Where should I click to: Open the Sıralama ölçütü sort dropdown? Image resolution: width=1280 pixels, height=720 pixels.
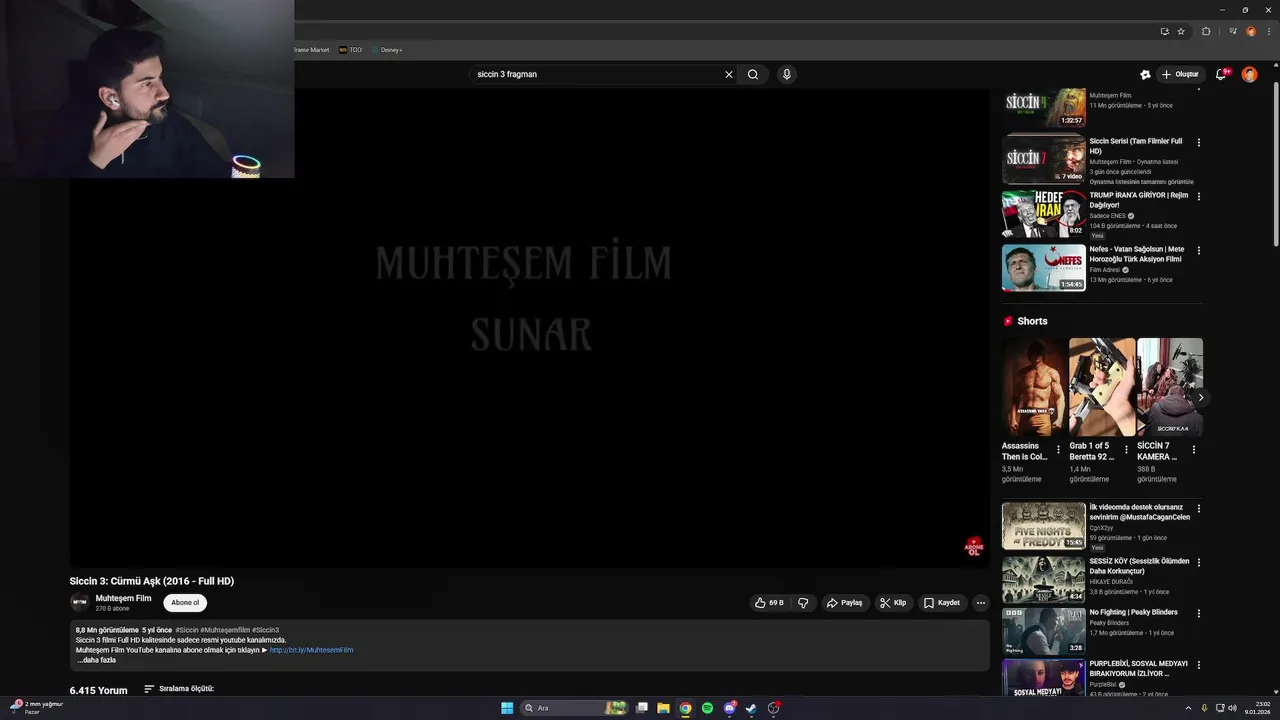(179, 689)
